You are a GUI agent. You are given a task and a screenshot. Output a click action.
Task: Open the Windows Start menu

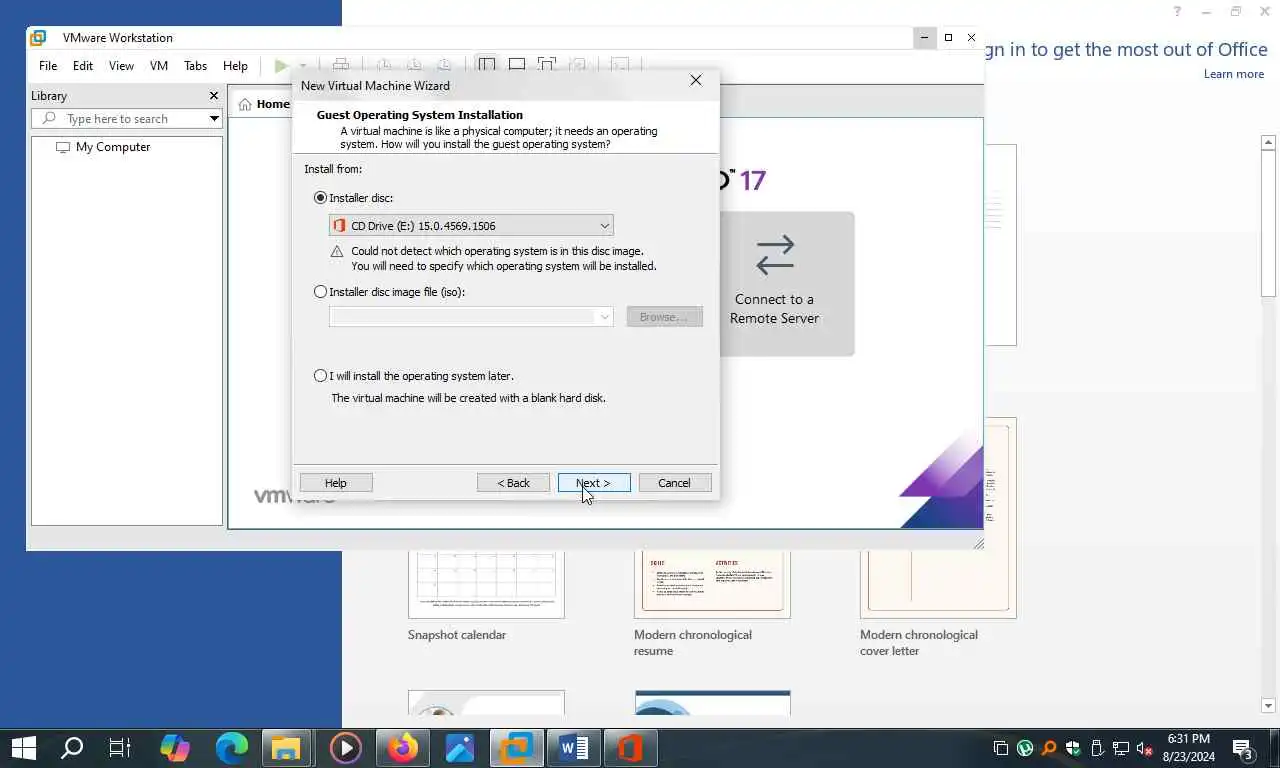coord(23,748)
